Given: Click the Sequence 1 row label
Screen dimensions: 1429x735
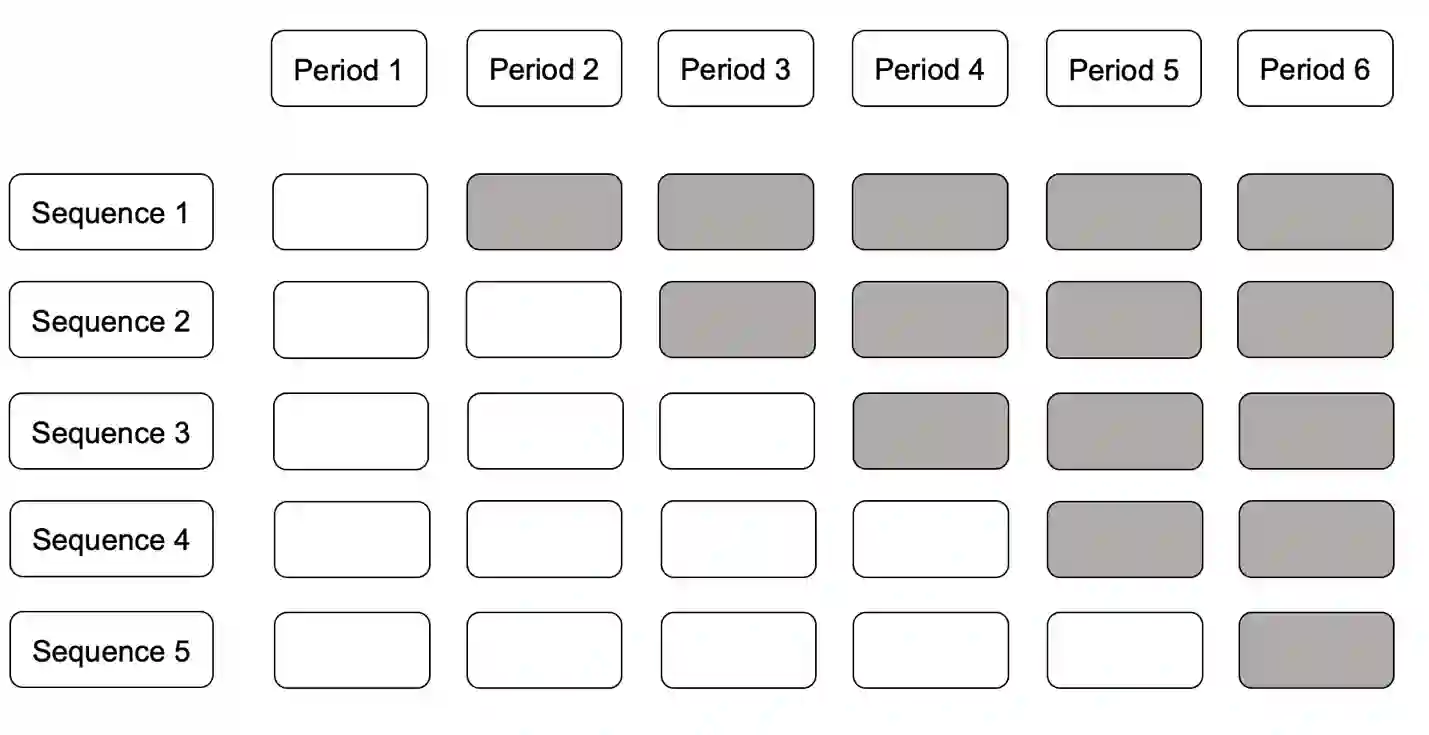Looking at the screenshot, I should tap(111, 212).
